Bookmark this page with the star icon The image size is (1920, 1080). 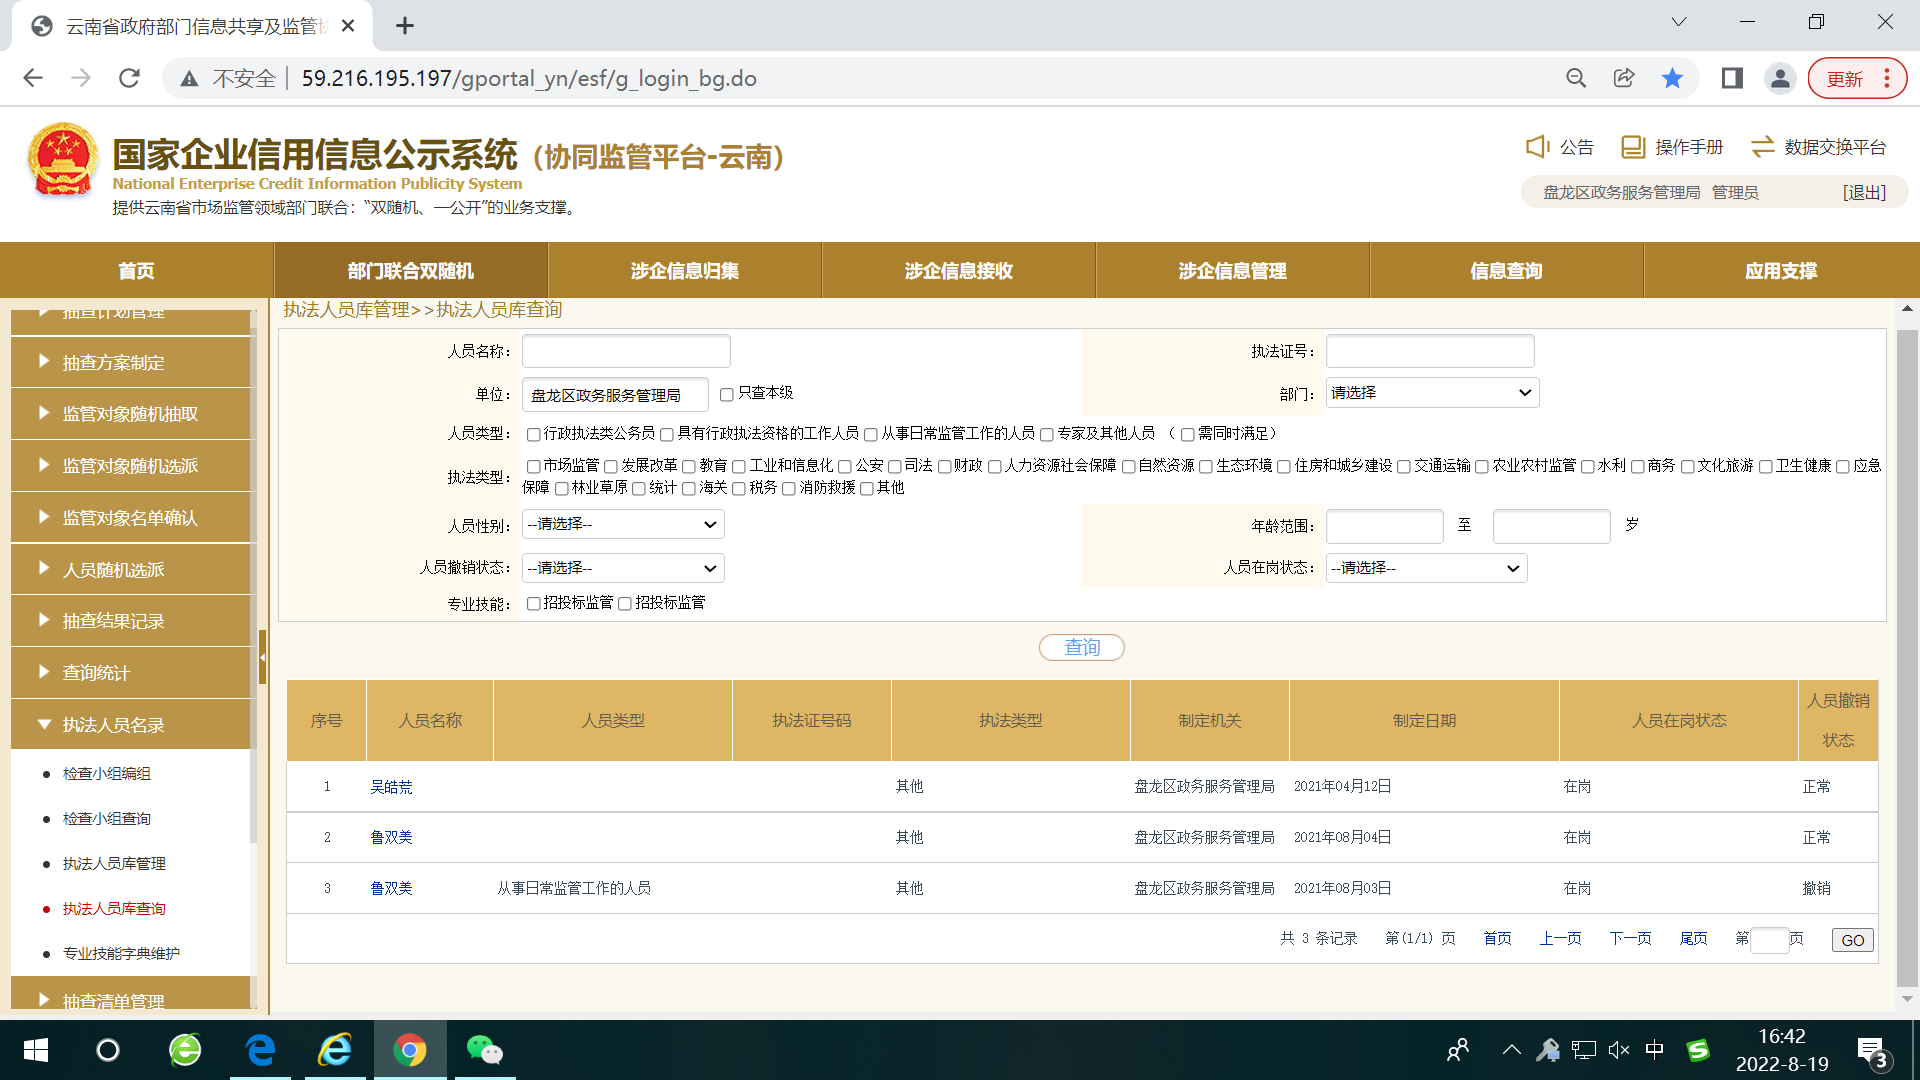click(1672, 78)
